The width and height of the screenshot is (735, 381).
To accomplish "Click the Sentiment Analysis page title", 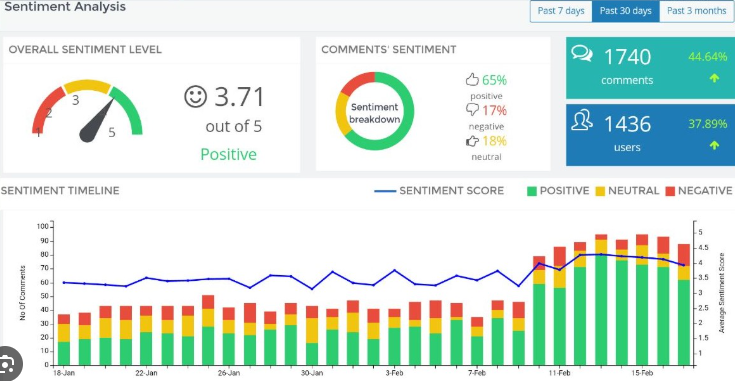I will pyautogui.click(x=65, y=7).
